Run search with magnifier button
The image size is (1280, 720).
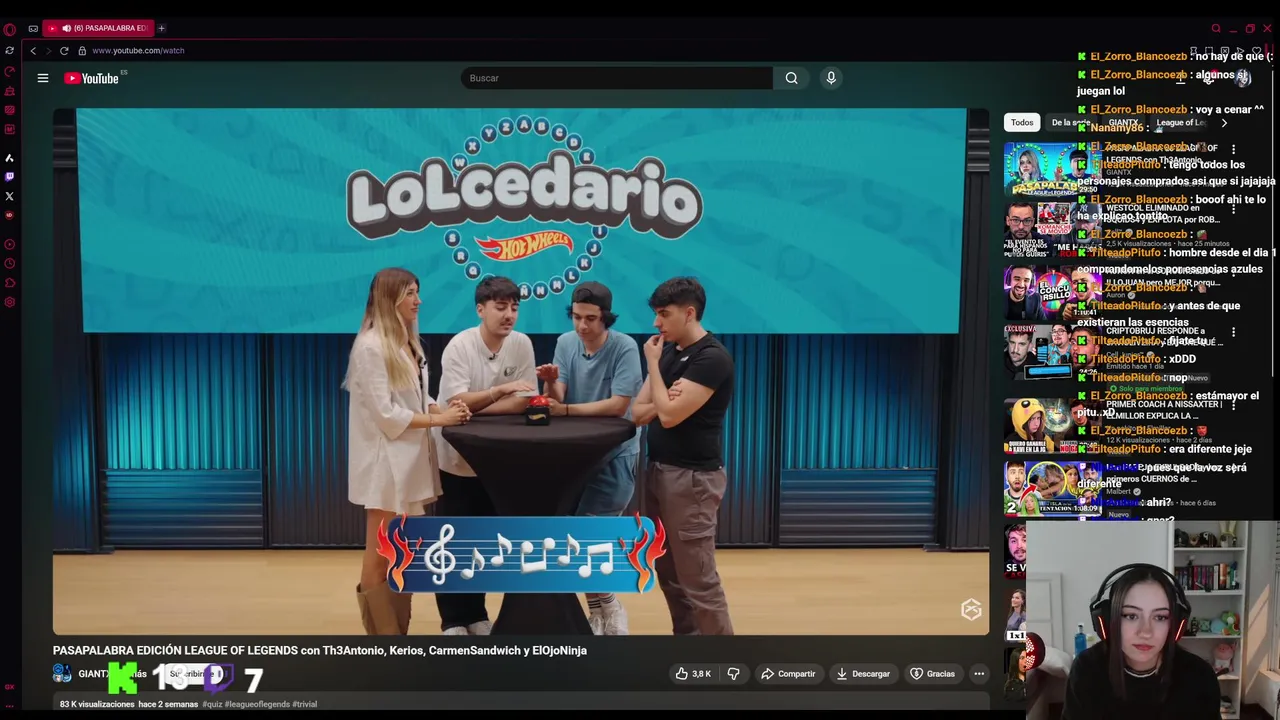(x=791, y=78)
